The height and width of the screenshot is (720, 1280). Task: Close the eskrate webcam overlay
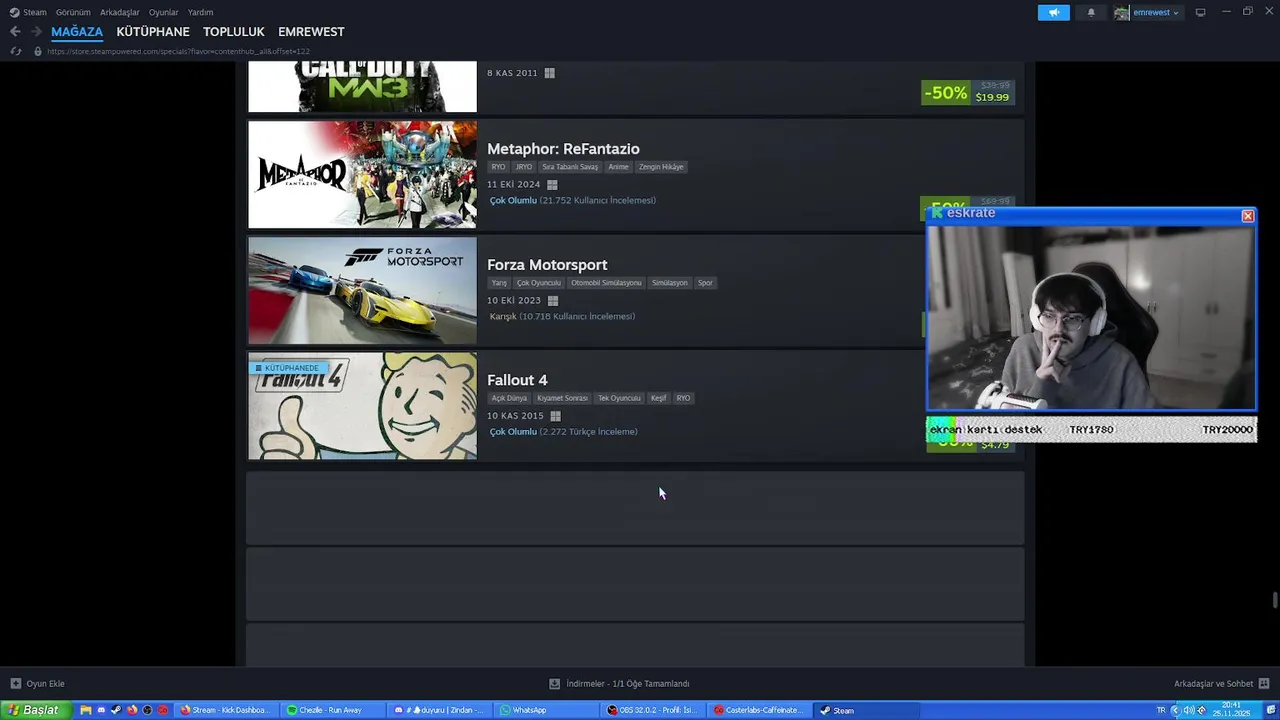(x=1247, y=216)
